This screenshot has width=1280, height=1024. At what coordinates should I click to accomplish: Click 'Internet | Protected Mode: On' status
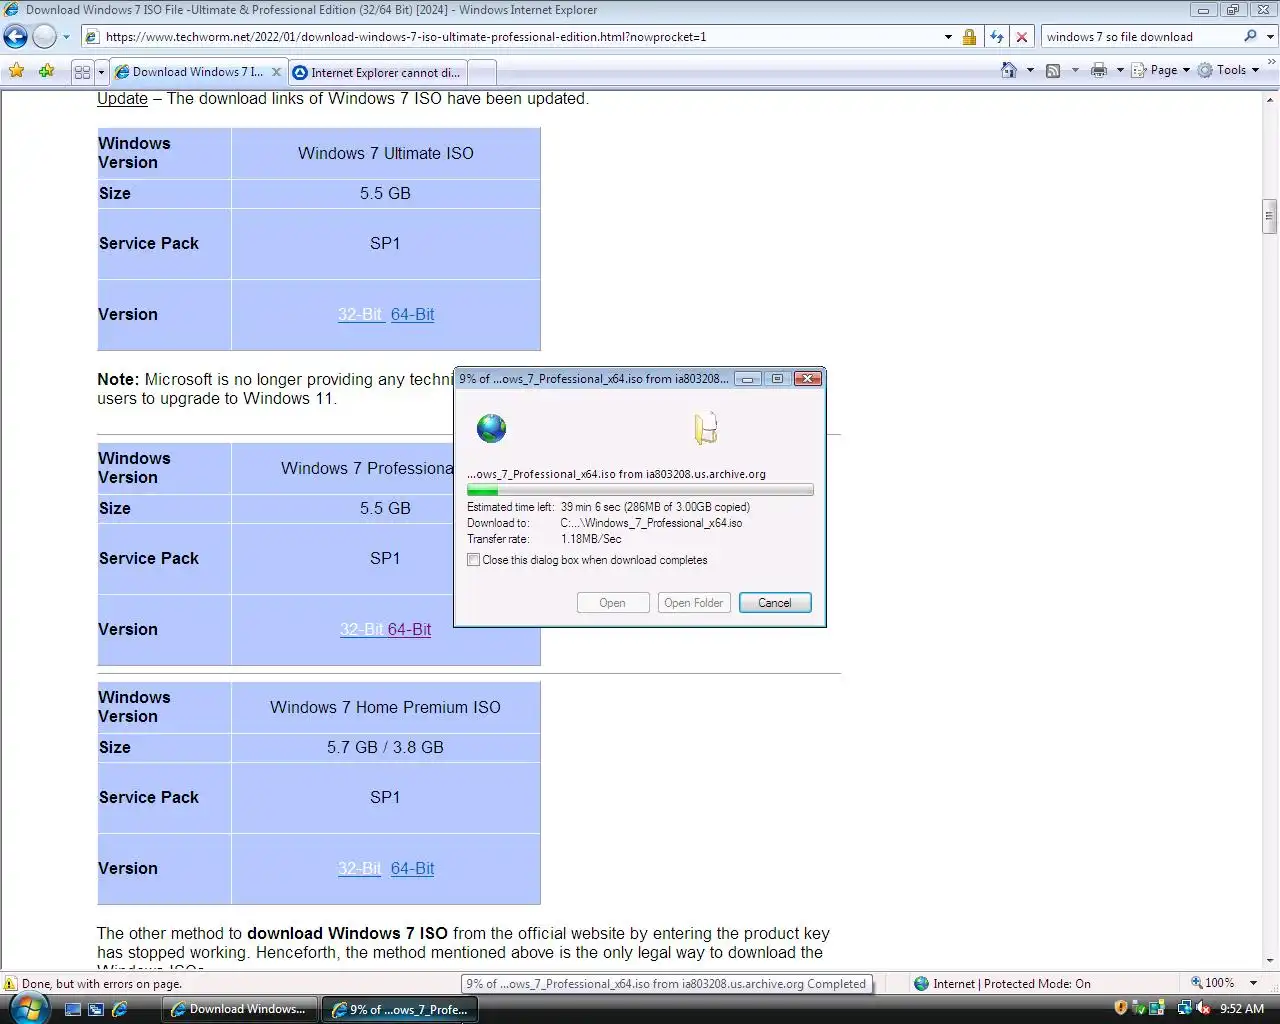(x=1002, y=984)
